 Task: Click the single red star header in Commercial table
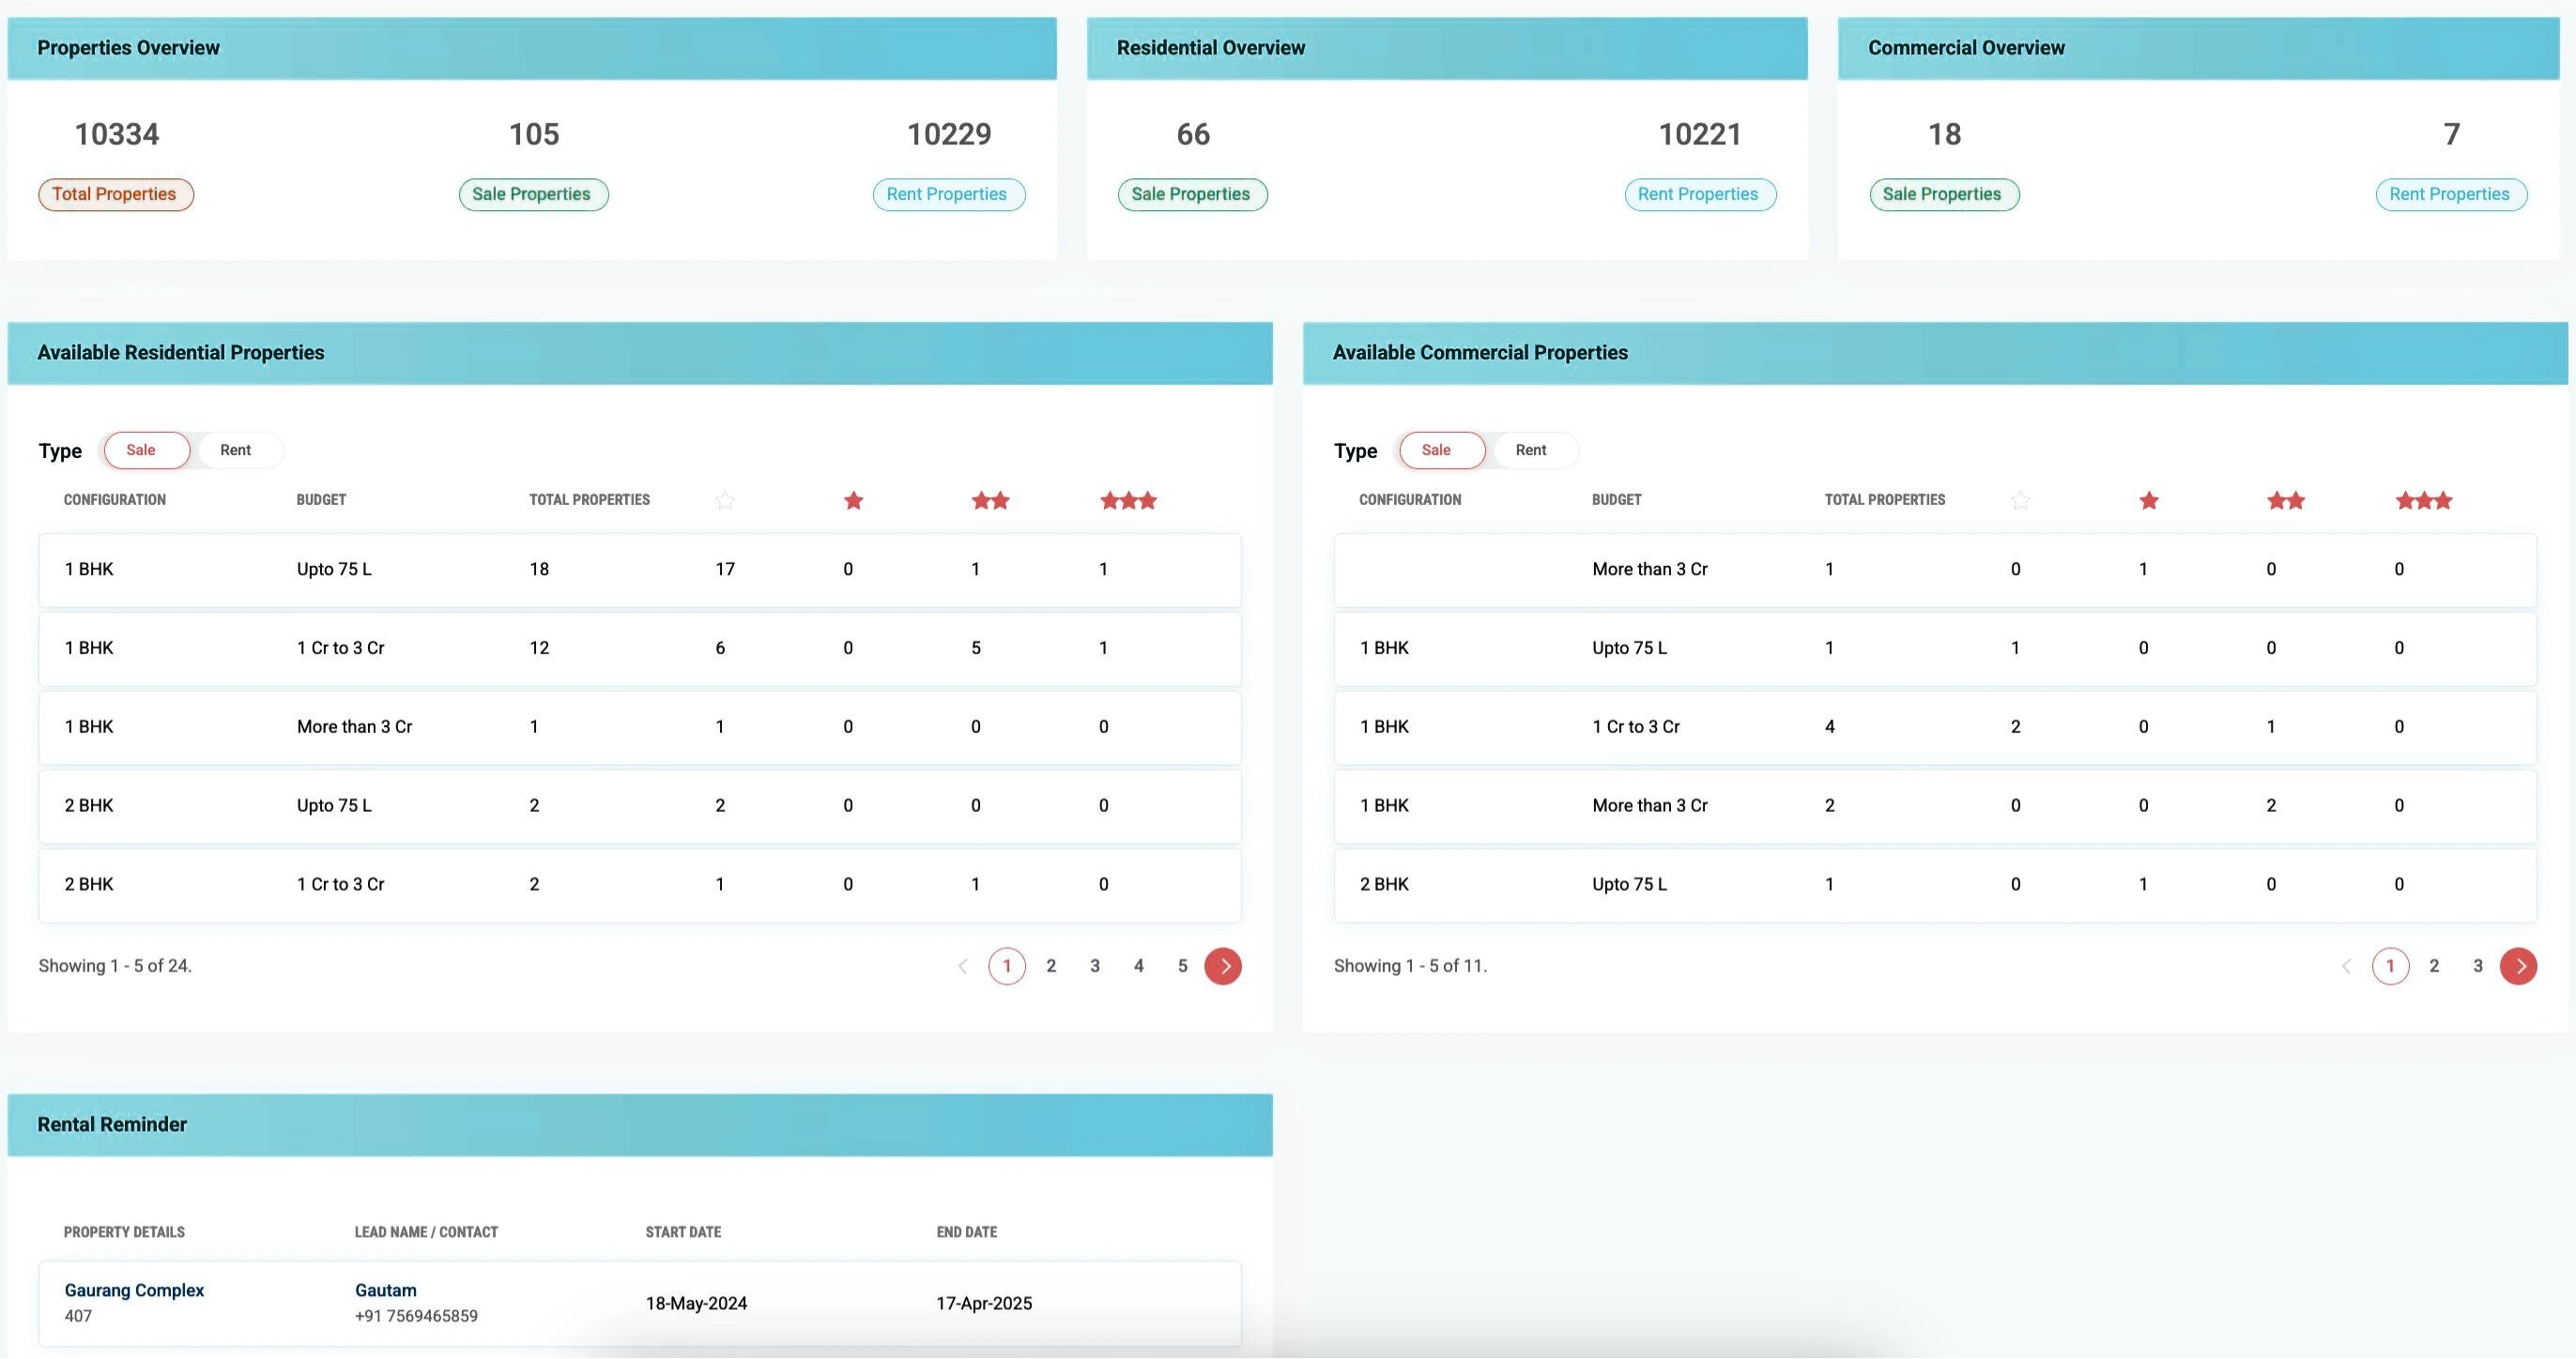tap(2148, 500)
